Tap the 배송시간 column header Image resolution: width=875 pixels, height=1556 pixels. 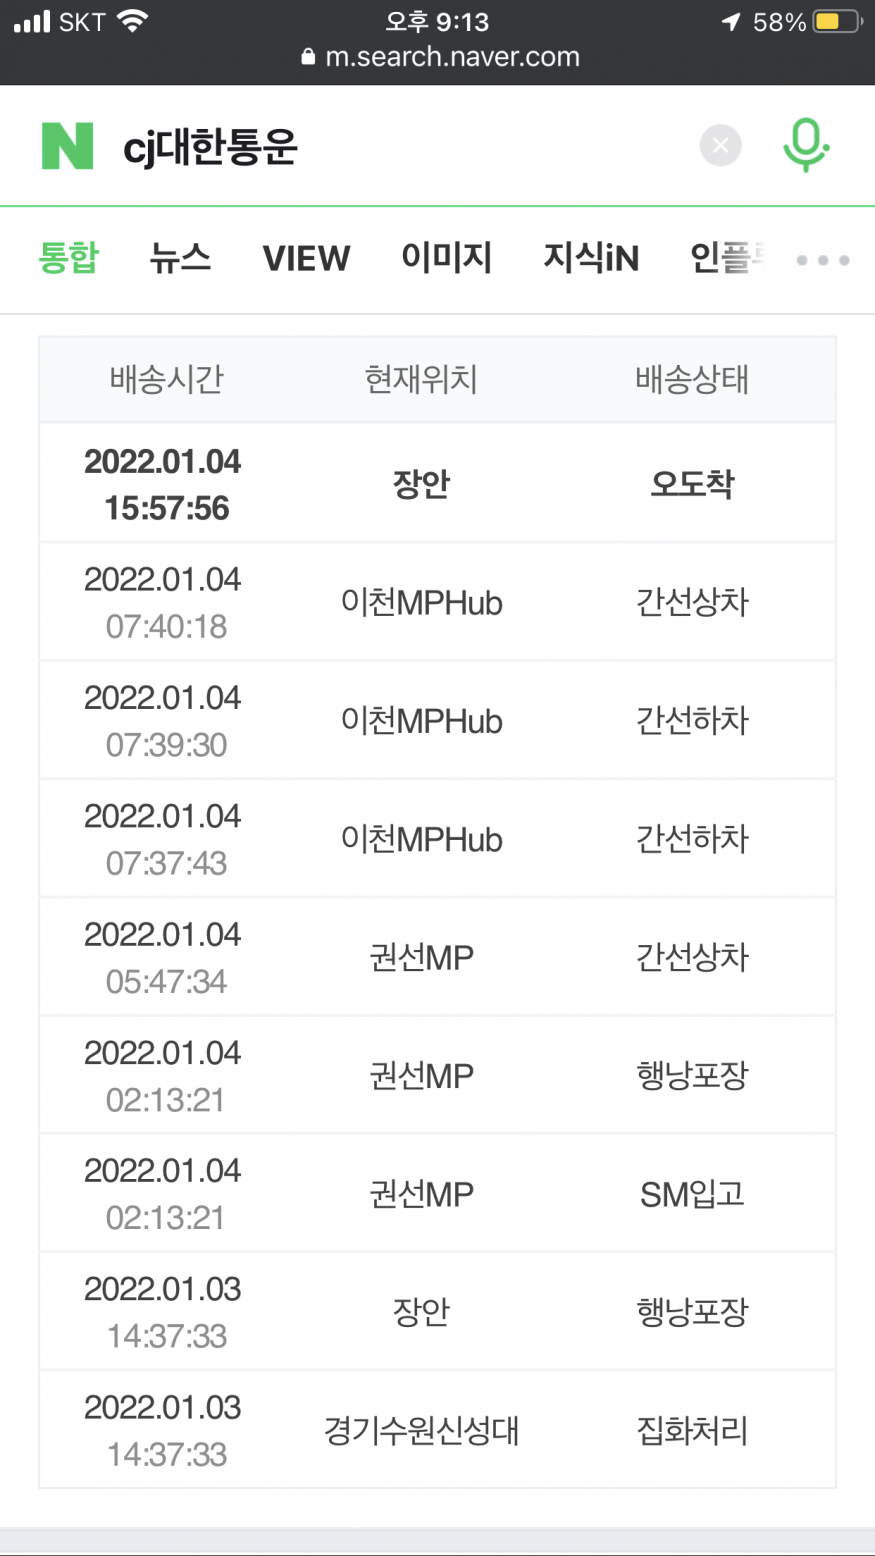[x=166, y=380]
